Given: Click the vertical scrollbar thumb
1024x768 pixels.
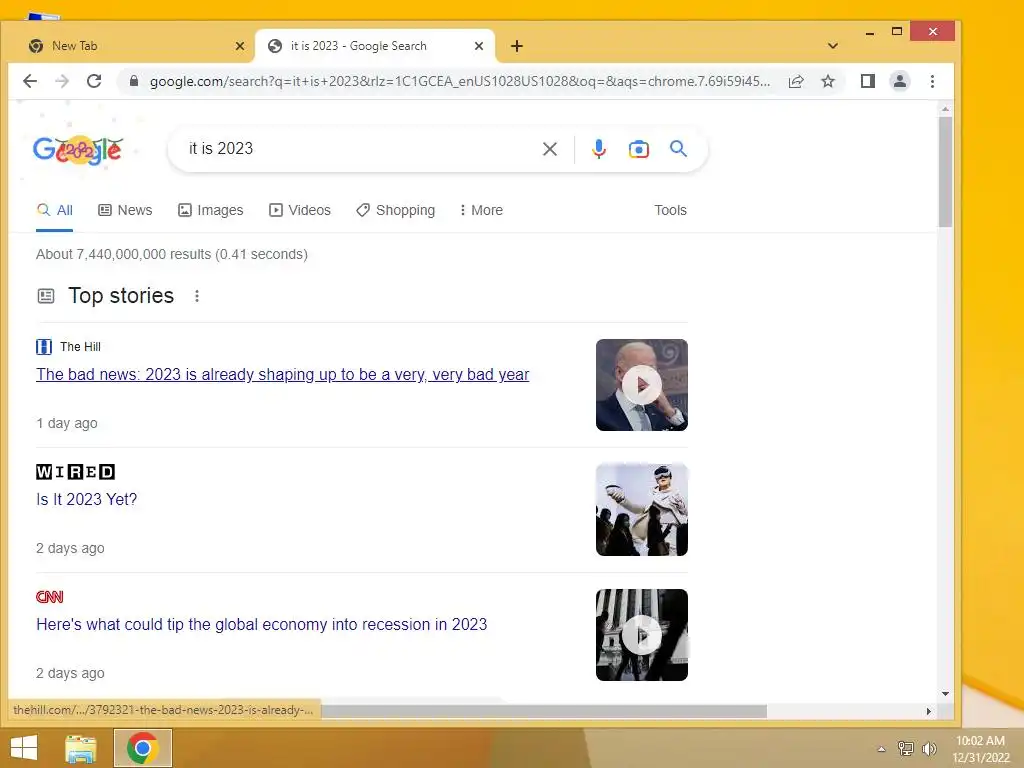Looking at the screenshot, I should [945, 172].
